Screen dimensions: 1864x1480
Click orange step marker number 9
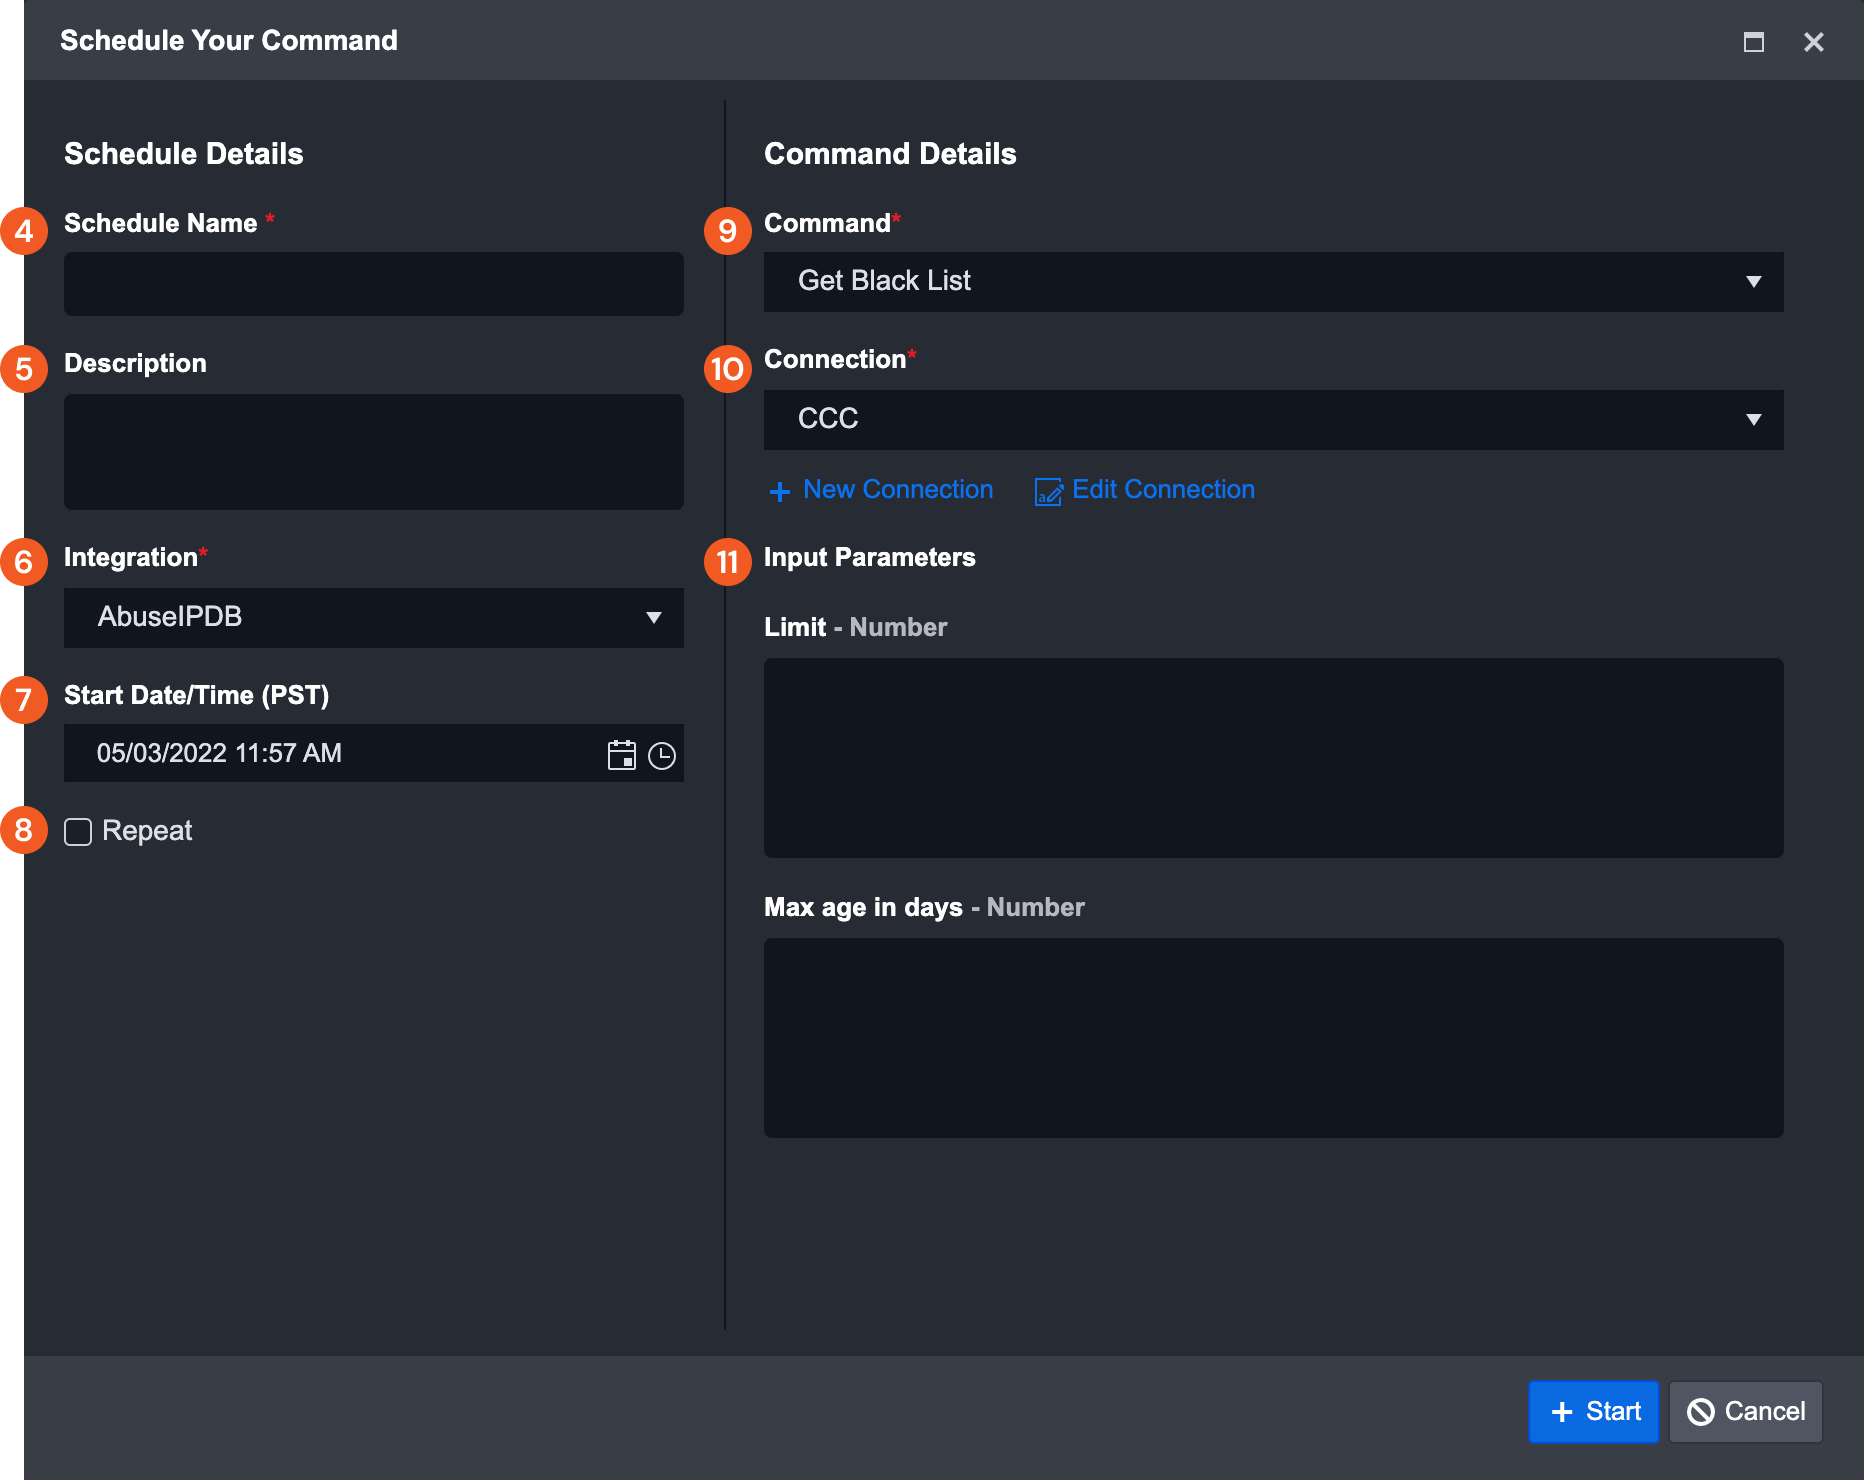click(727, 231)
